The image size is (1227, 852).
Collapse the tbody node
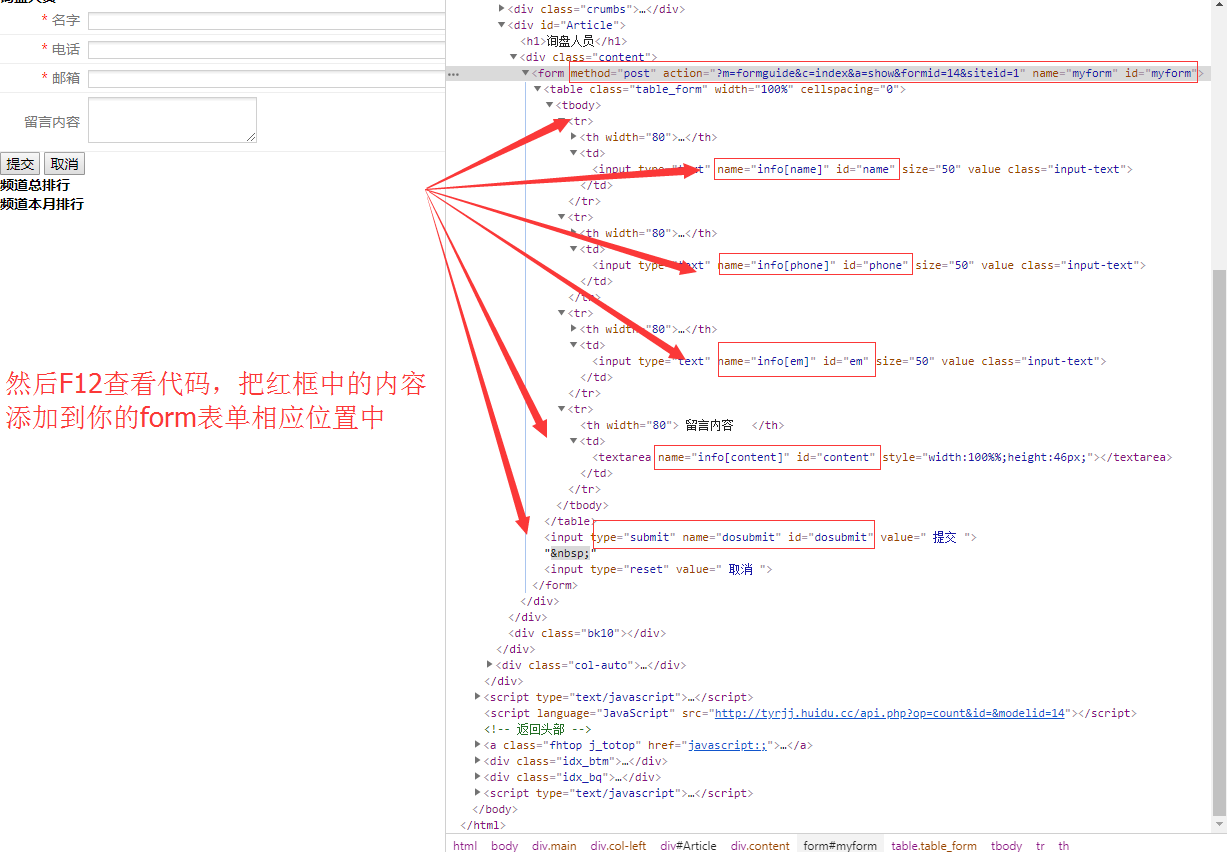[549, 105]
